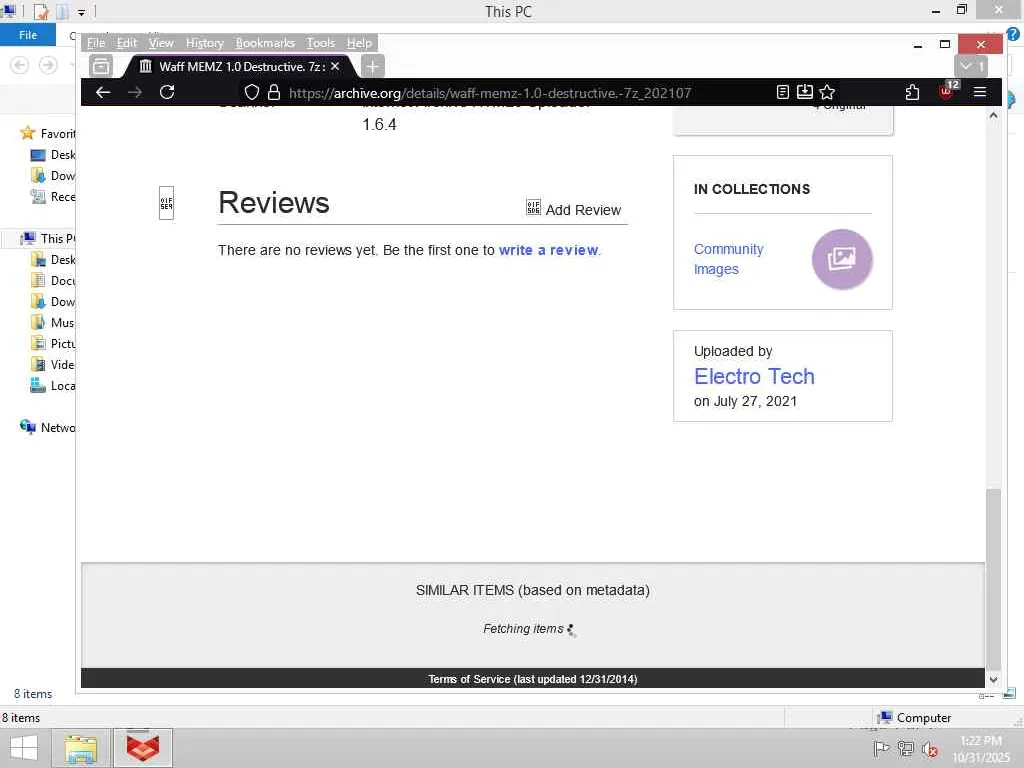The width and height of the screenshot is (1024, 768).
Task: Open Quick Access Toolbar customize dropdown
Action: tap(81, 12)
